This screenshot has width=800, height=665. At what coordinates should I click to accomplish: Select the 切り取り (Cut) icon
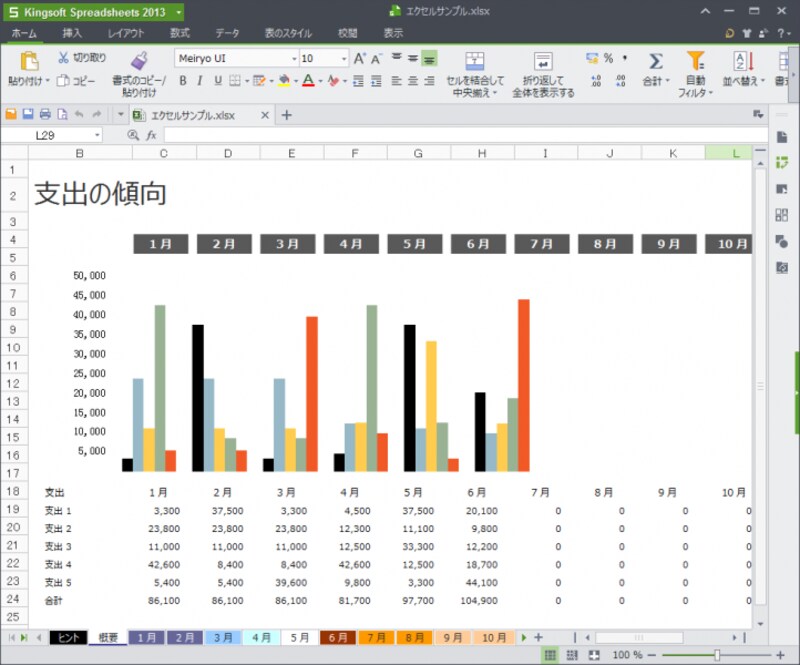pos(63,57)
